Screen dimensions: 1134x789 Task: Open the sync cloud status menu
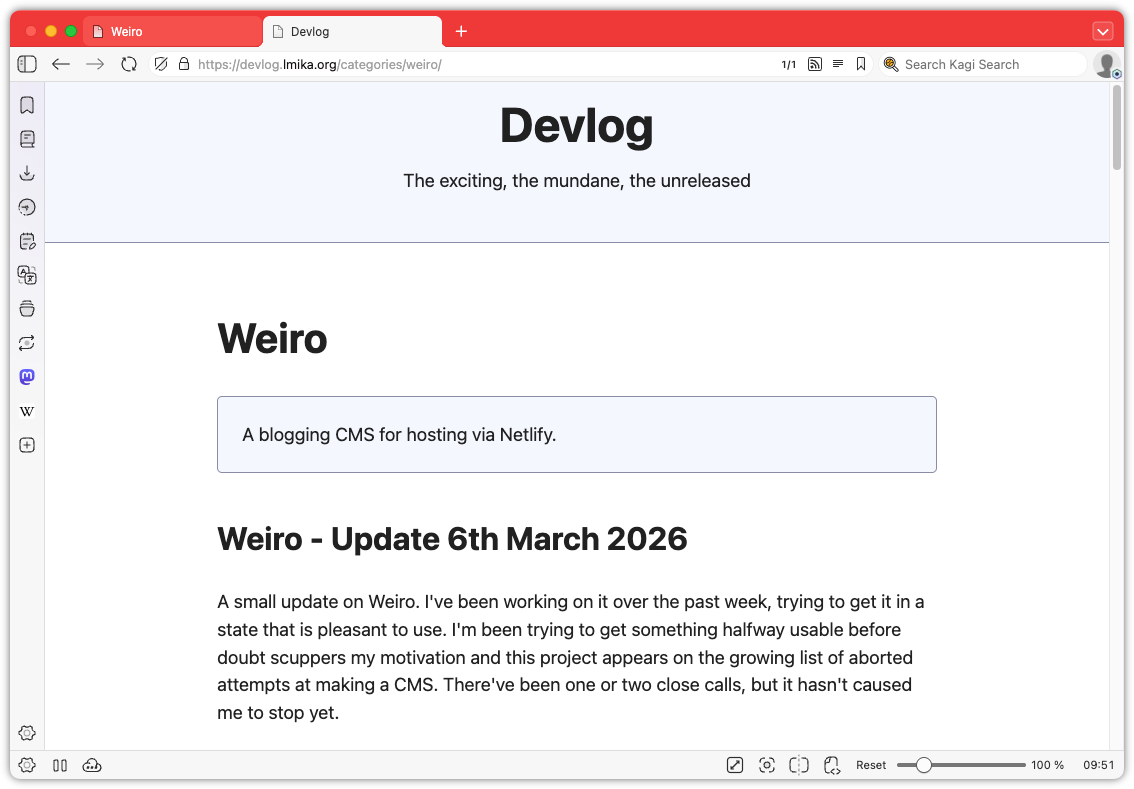(92, 765)
